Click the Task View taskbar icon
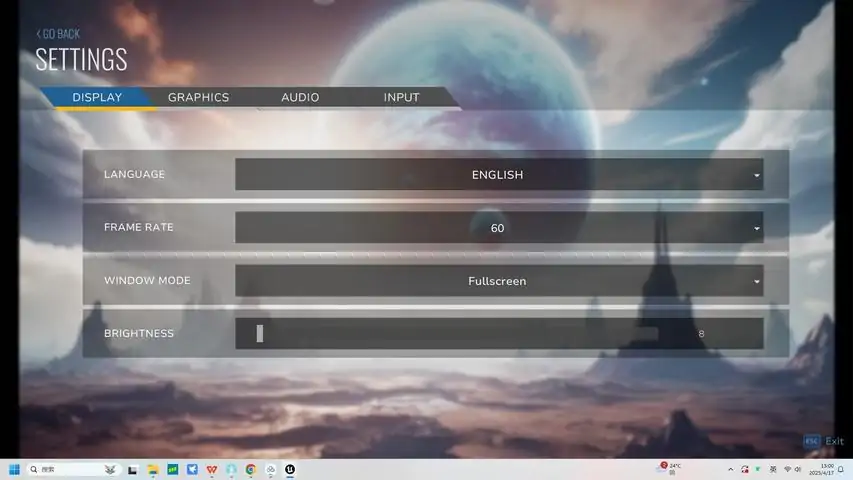Viewport: 853px width, 480px height. click(133, 469)
